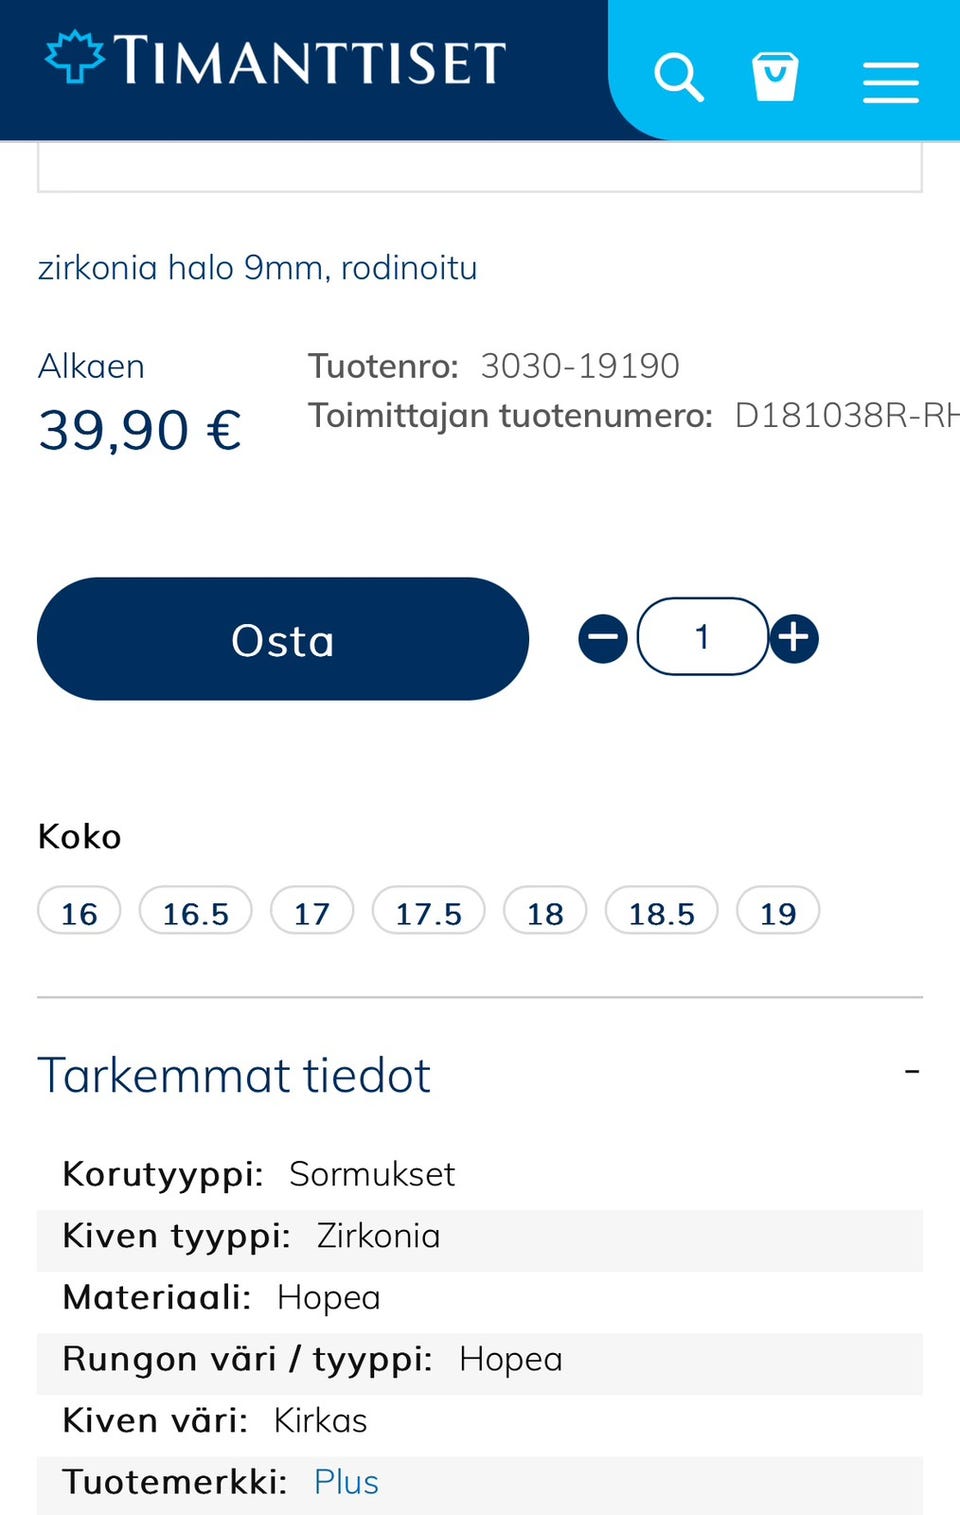Increase quantity with plus button
Screen dimensions: 960x1515
click(x=795, y=637)
